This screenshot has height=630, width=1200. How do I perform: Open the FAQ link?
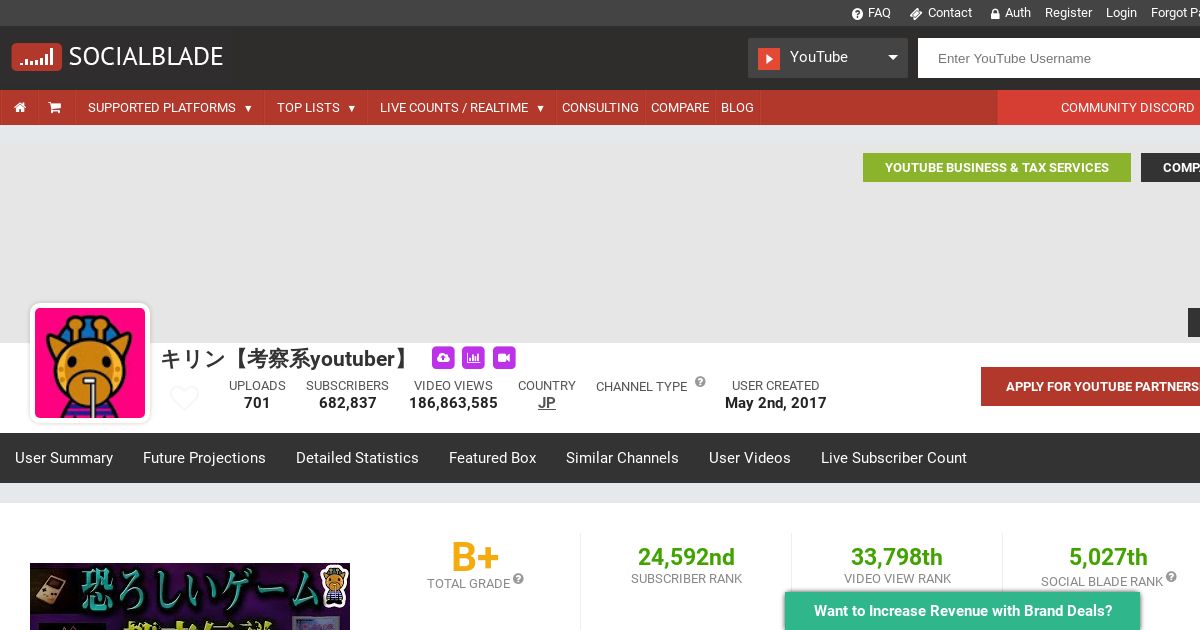[x=871, y=13]
